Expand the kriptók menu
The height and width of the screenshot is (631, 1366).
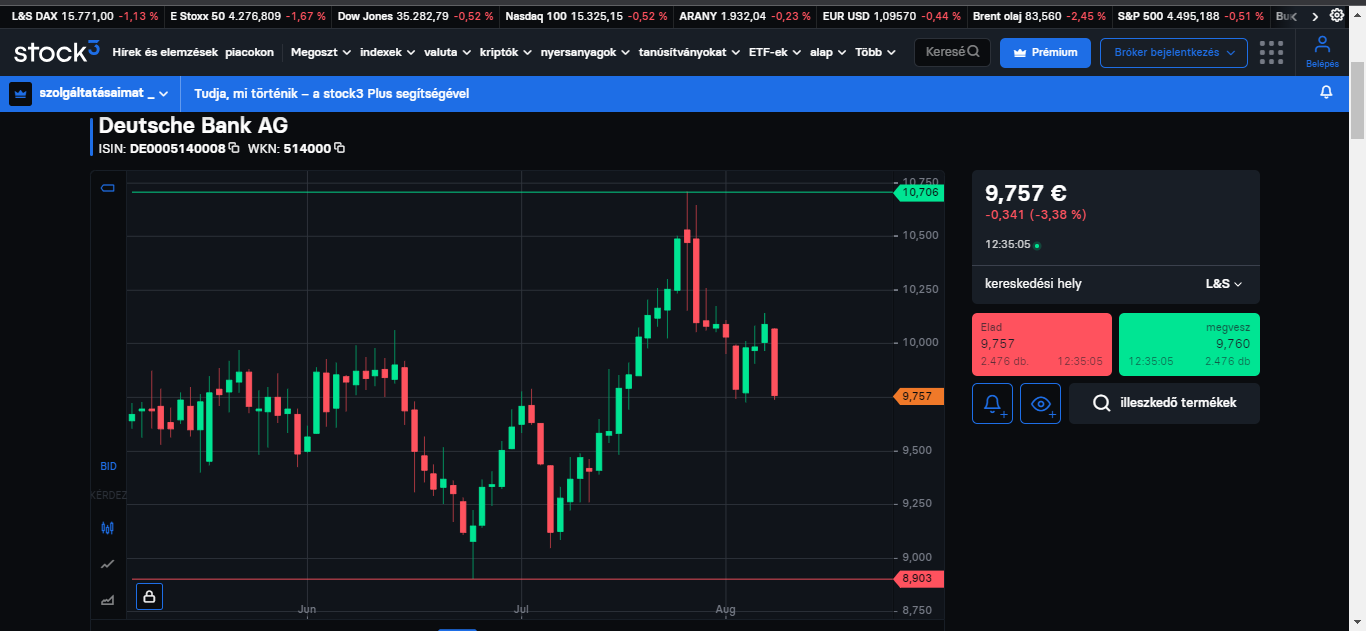tap(506, 52)
